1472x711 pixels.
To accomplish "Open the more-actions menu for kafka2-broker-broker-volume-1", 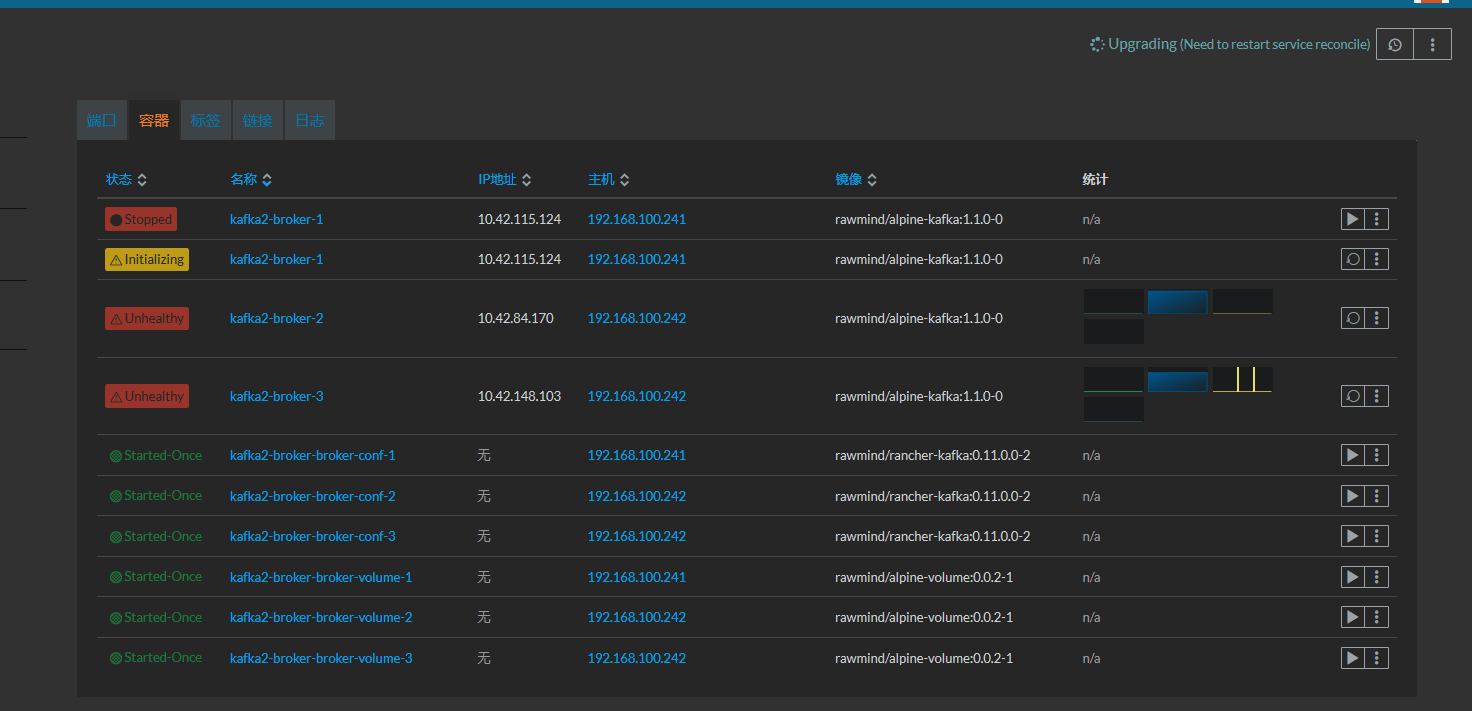I will pyautogui.click(x=1377, y=577).
